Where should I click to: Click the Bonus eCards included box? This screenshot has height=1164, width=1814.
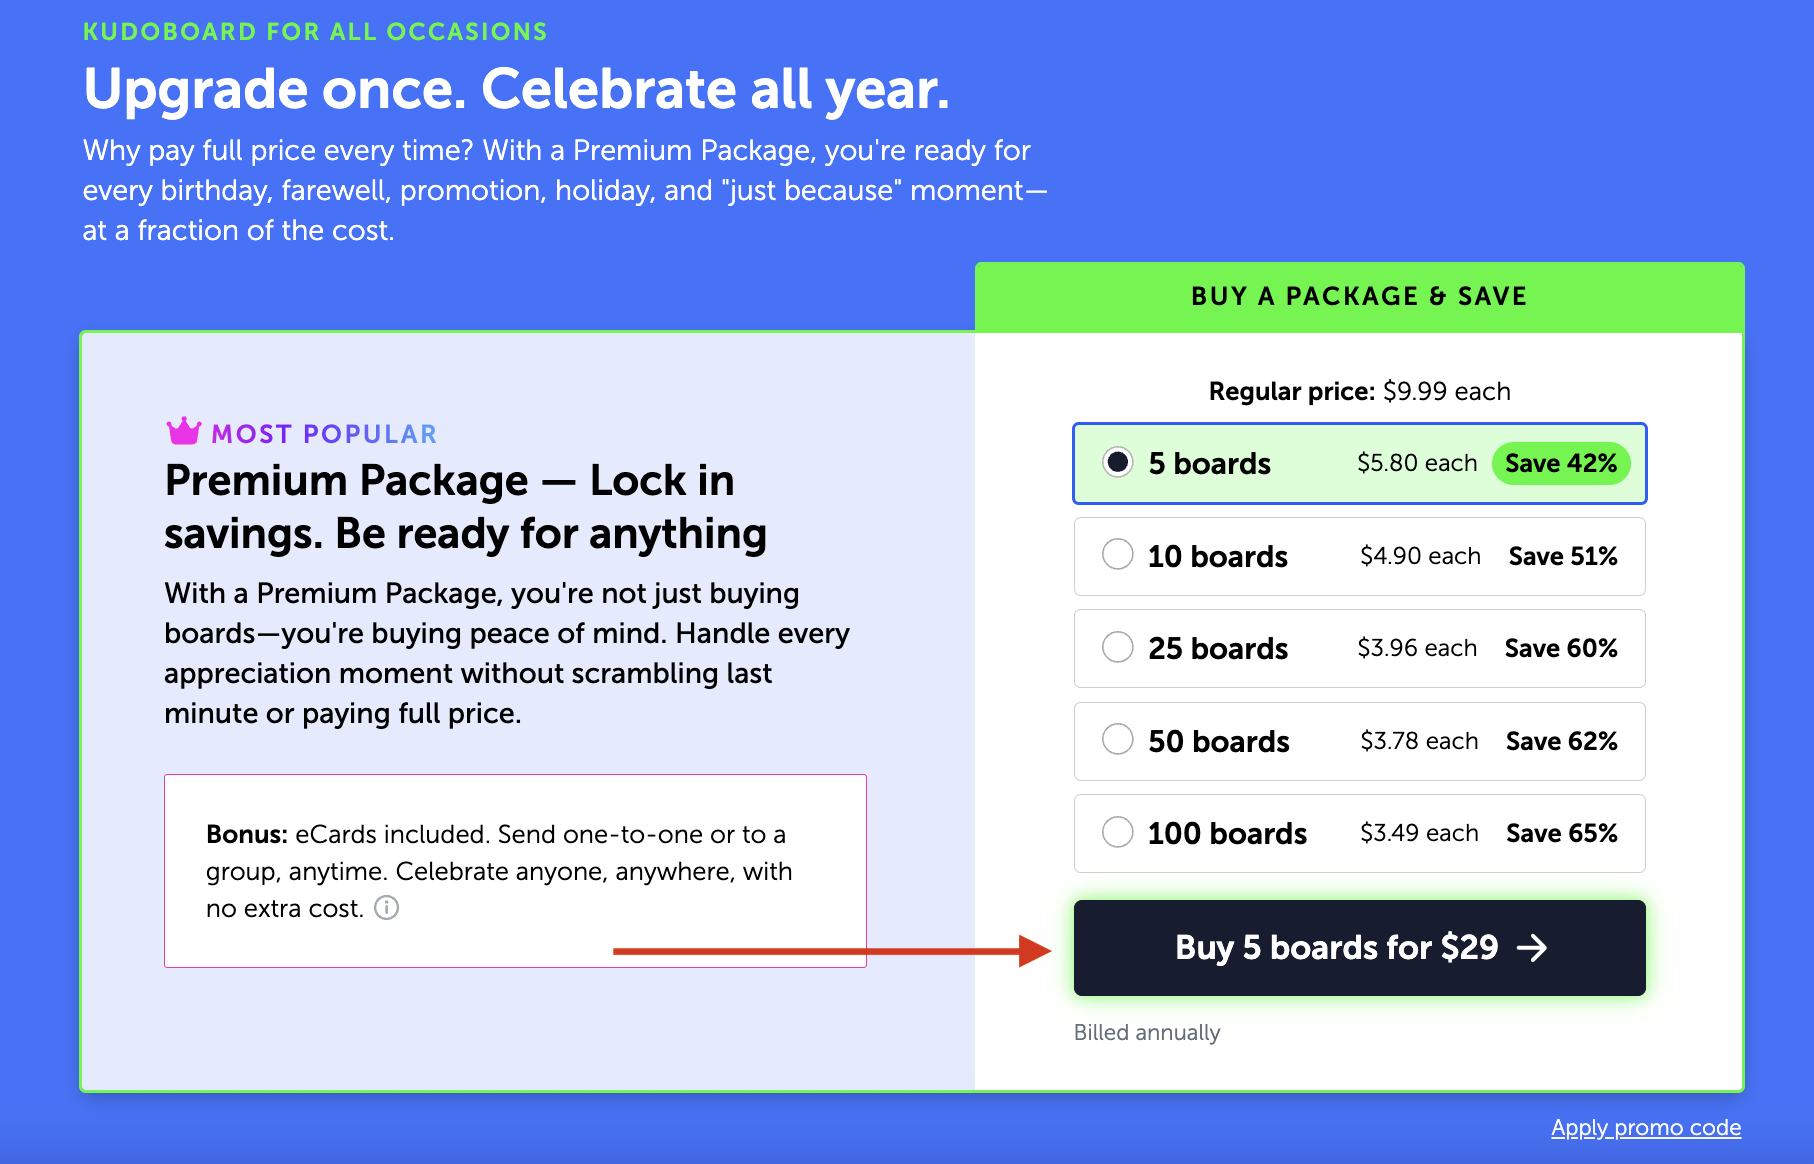point(515,871)
